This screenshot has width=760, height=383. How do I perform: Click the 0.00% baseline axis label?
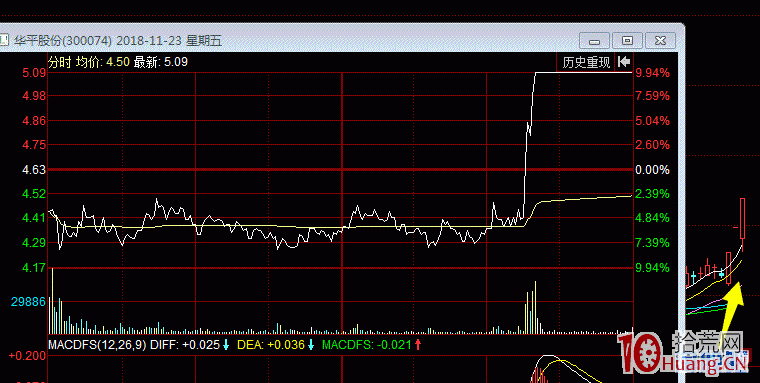point(653,170)
